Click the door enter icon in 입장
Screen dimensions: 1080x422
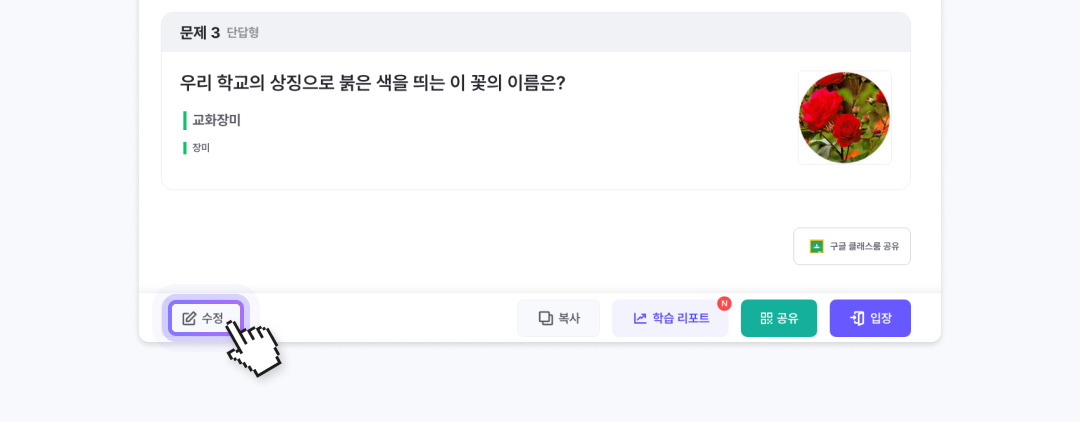tap(857, 318)
